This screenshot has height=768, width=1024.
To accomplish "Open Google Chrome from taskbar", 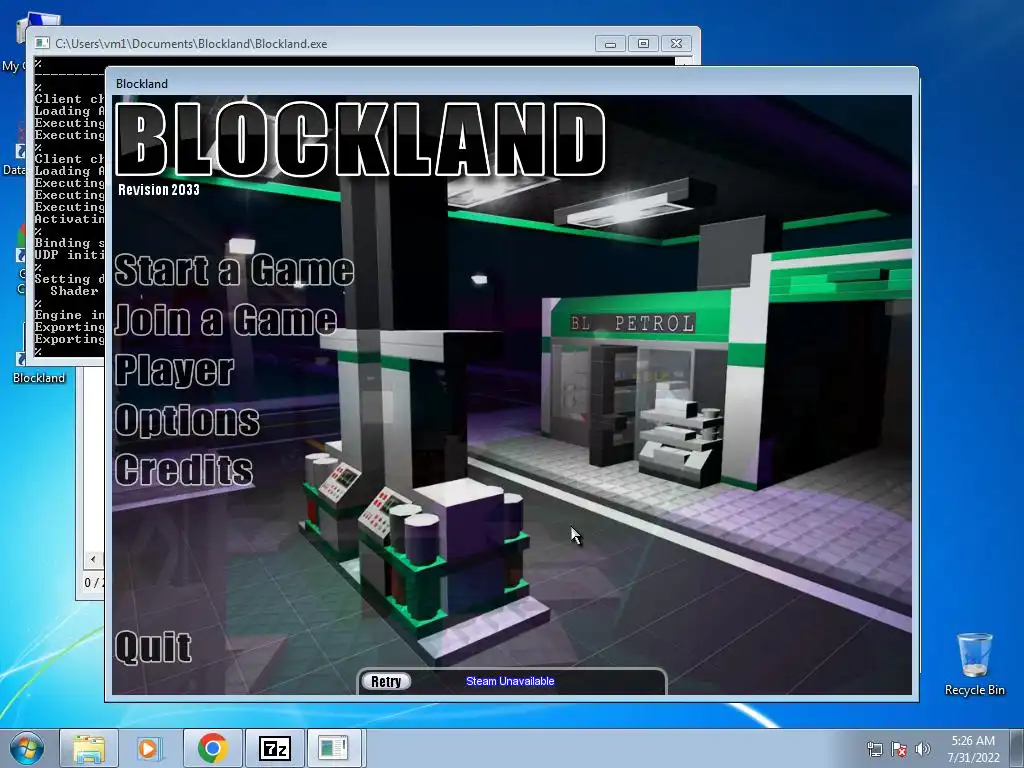I will click(x=212, y=748).
